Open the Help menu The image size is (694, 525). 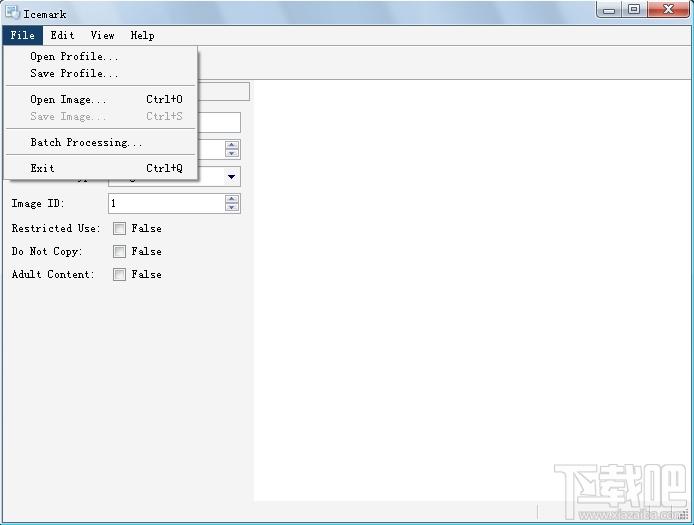click(x=143, y=35)
